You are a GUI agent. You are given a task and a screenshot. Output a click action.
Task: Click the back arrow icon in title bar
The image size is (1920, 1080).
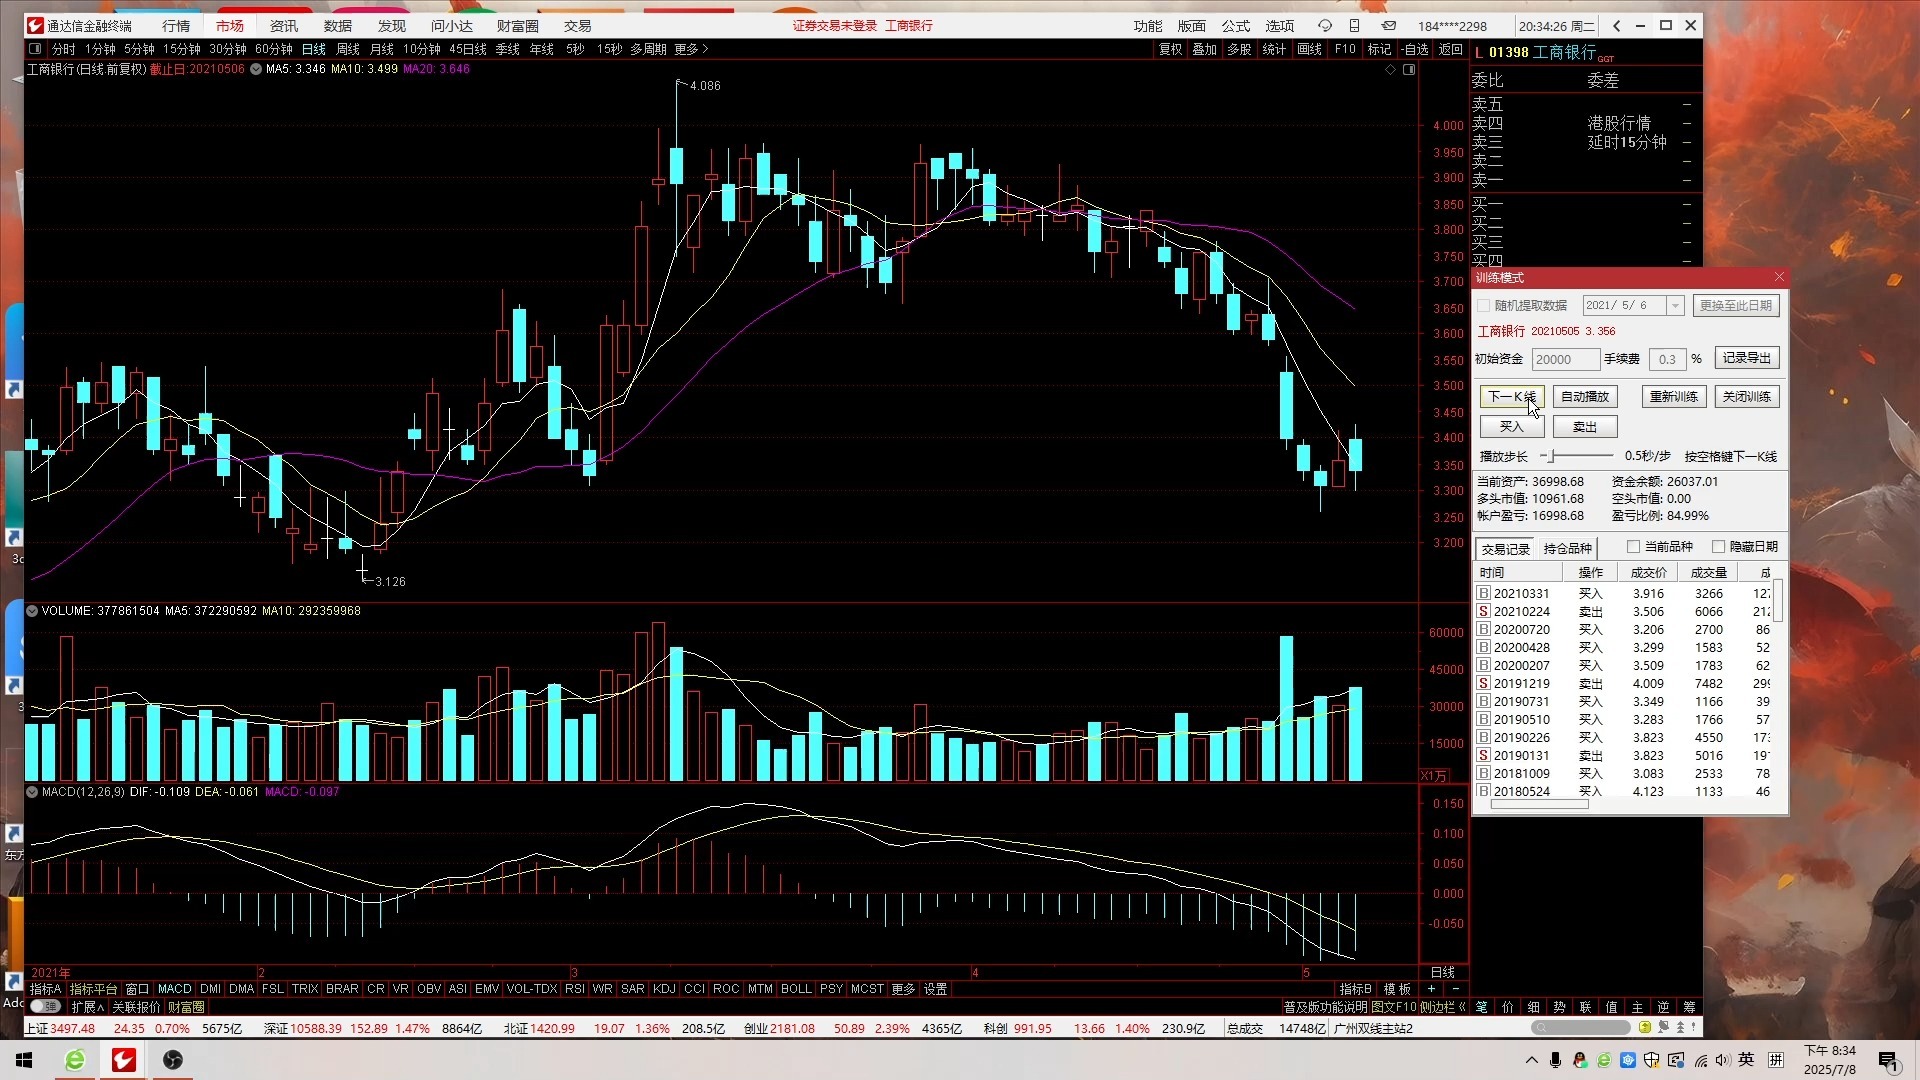point(1617,26)
